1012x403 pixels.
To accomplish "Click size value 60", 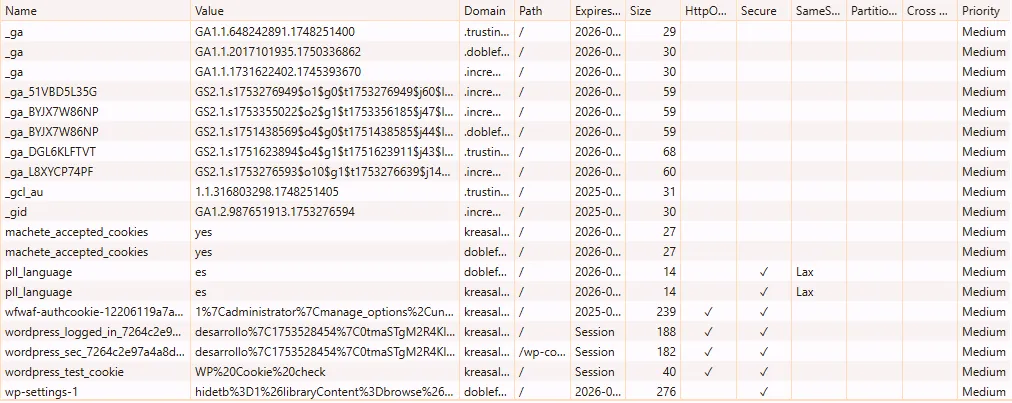I will (669, 172).
